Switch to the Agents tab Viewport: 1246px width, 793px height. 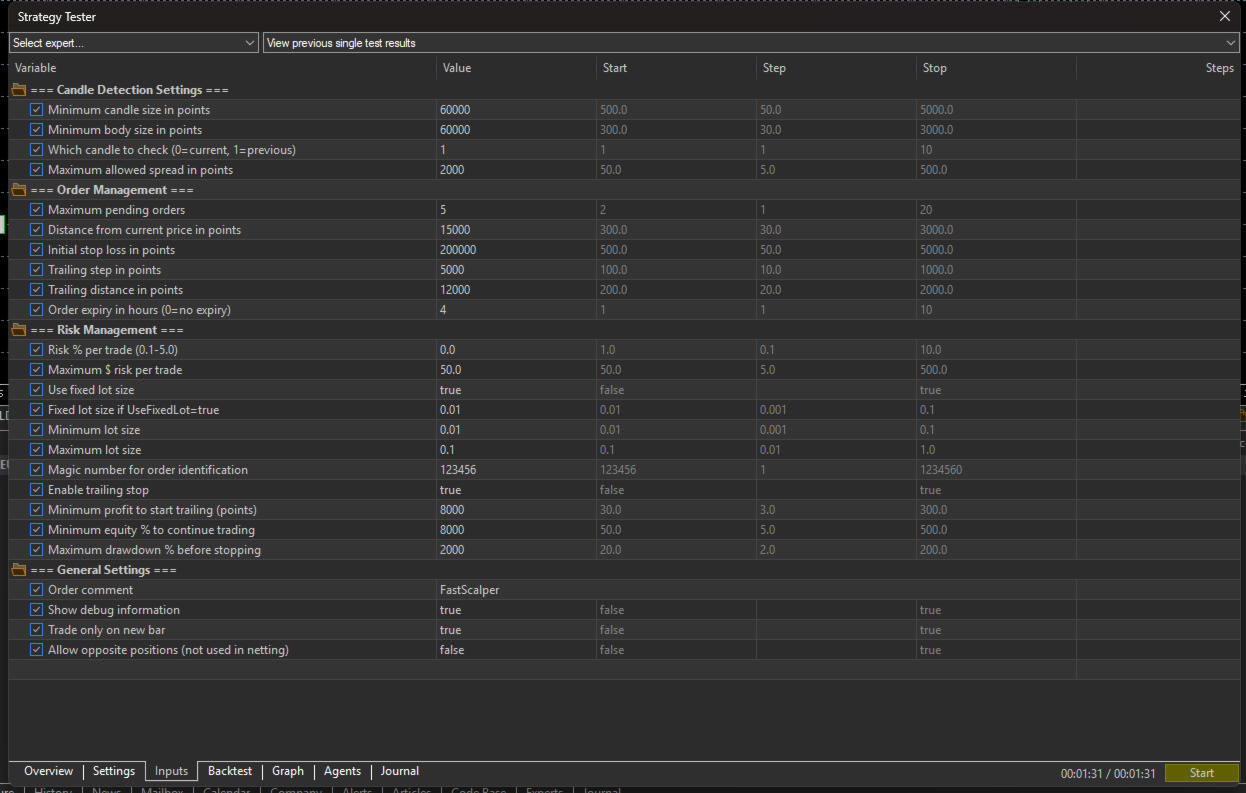point(342,771)
